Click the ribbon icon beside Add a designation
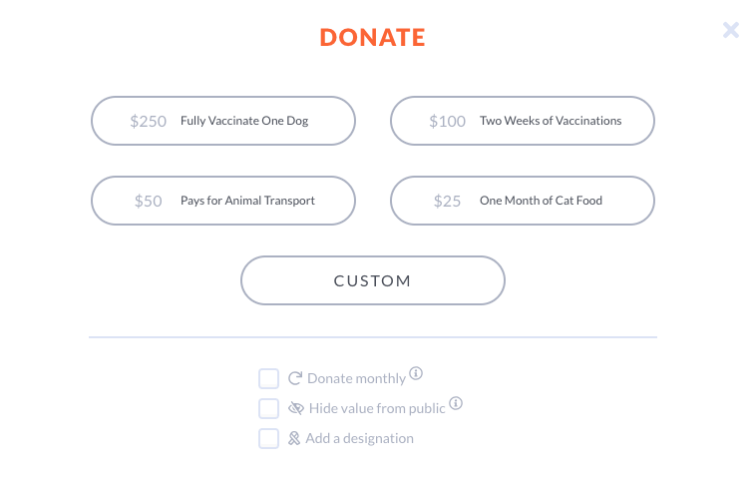 [294, 438]
